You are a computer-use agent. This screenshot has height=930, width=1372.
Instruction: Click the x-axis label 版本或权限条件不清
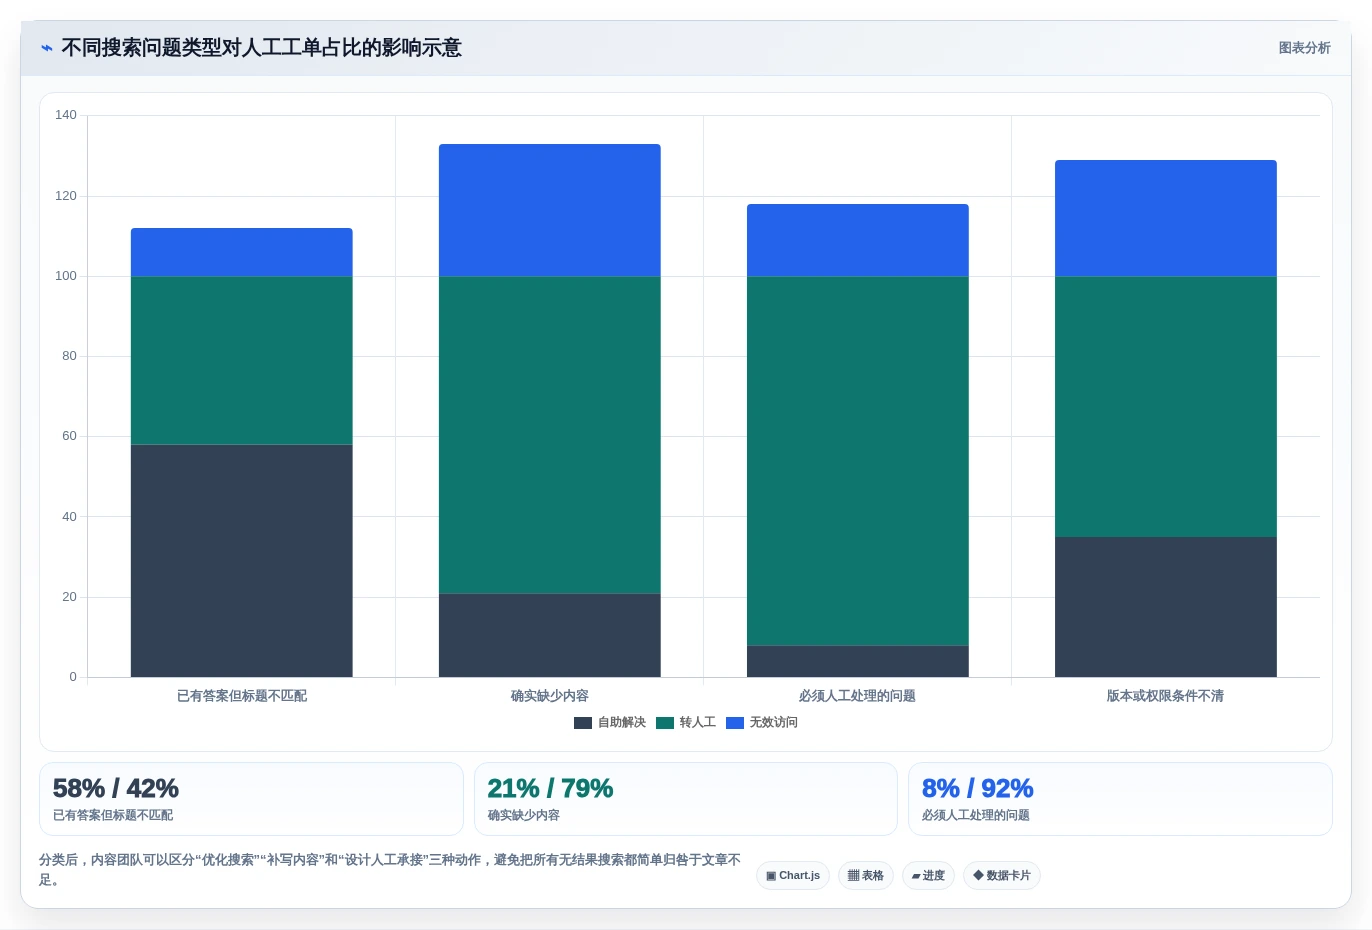click(x=1166, y=696)
